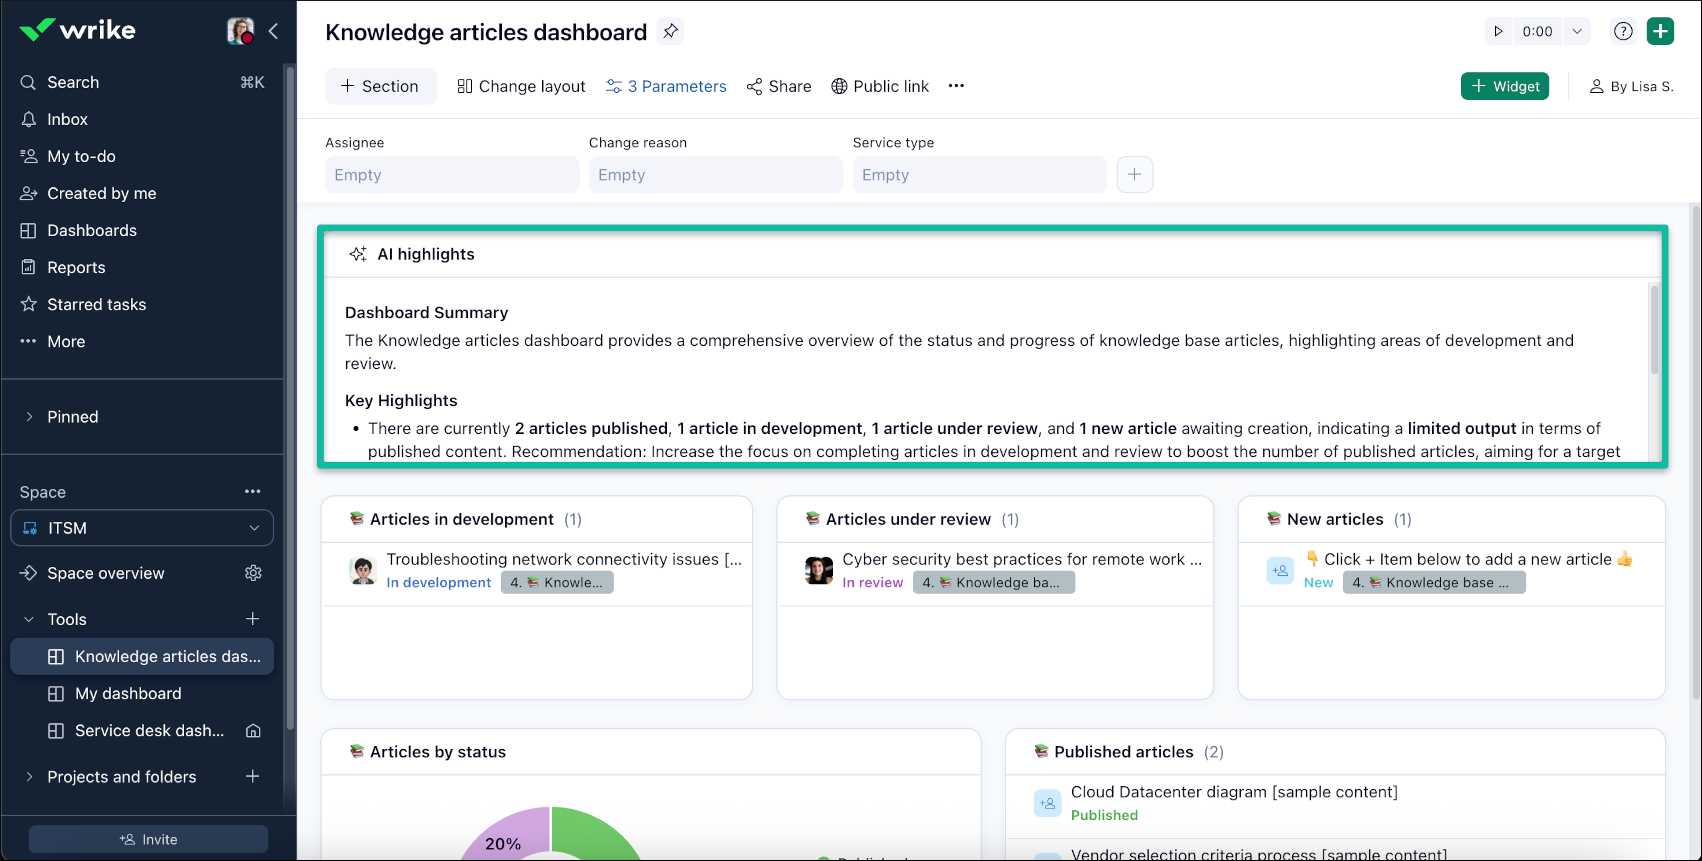Start the timer play button
The height and width of the screenshot is (861, 1702).
point(1498,31)
